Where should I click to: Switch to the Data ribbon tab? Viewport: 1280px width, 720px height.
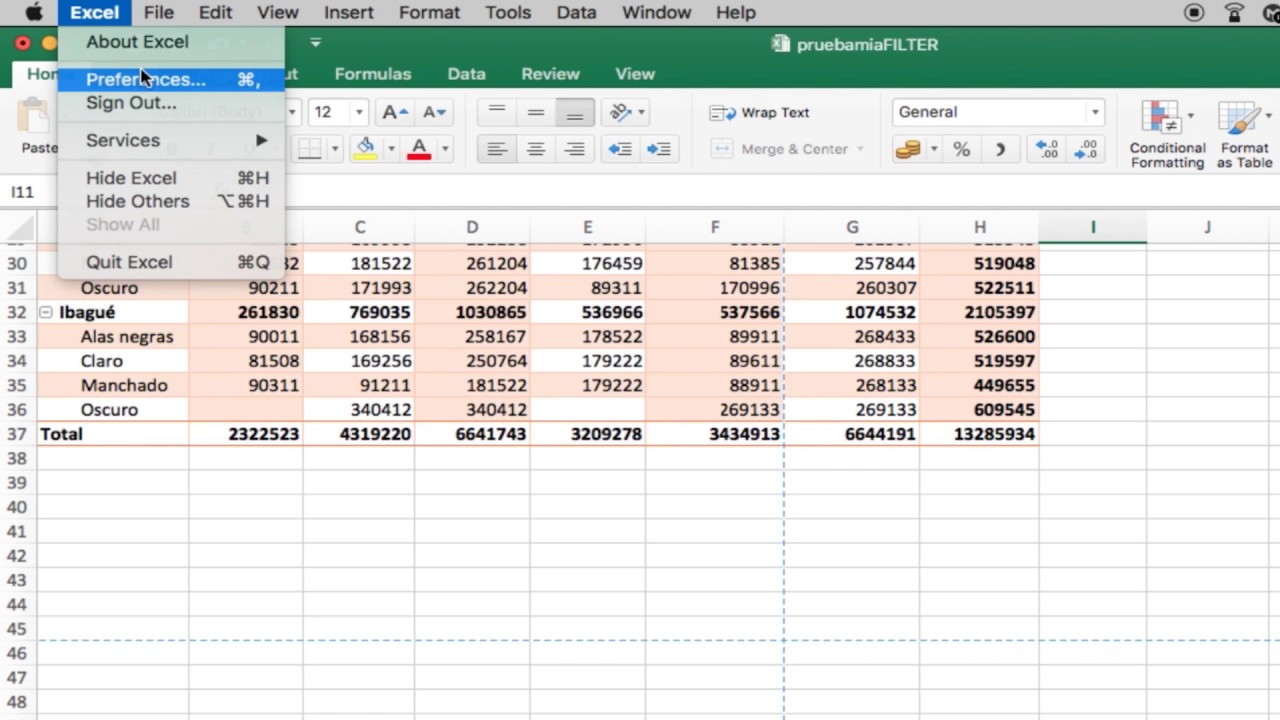coord(466,74)
